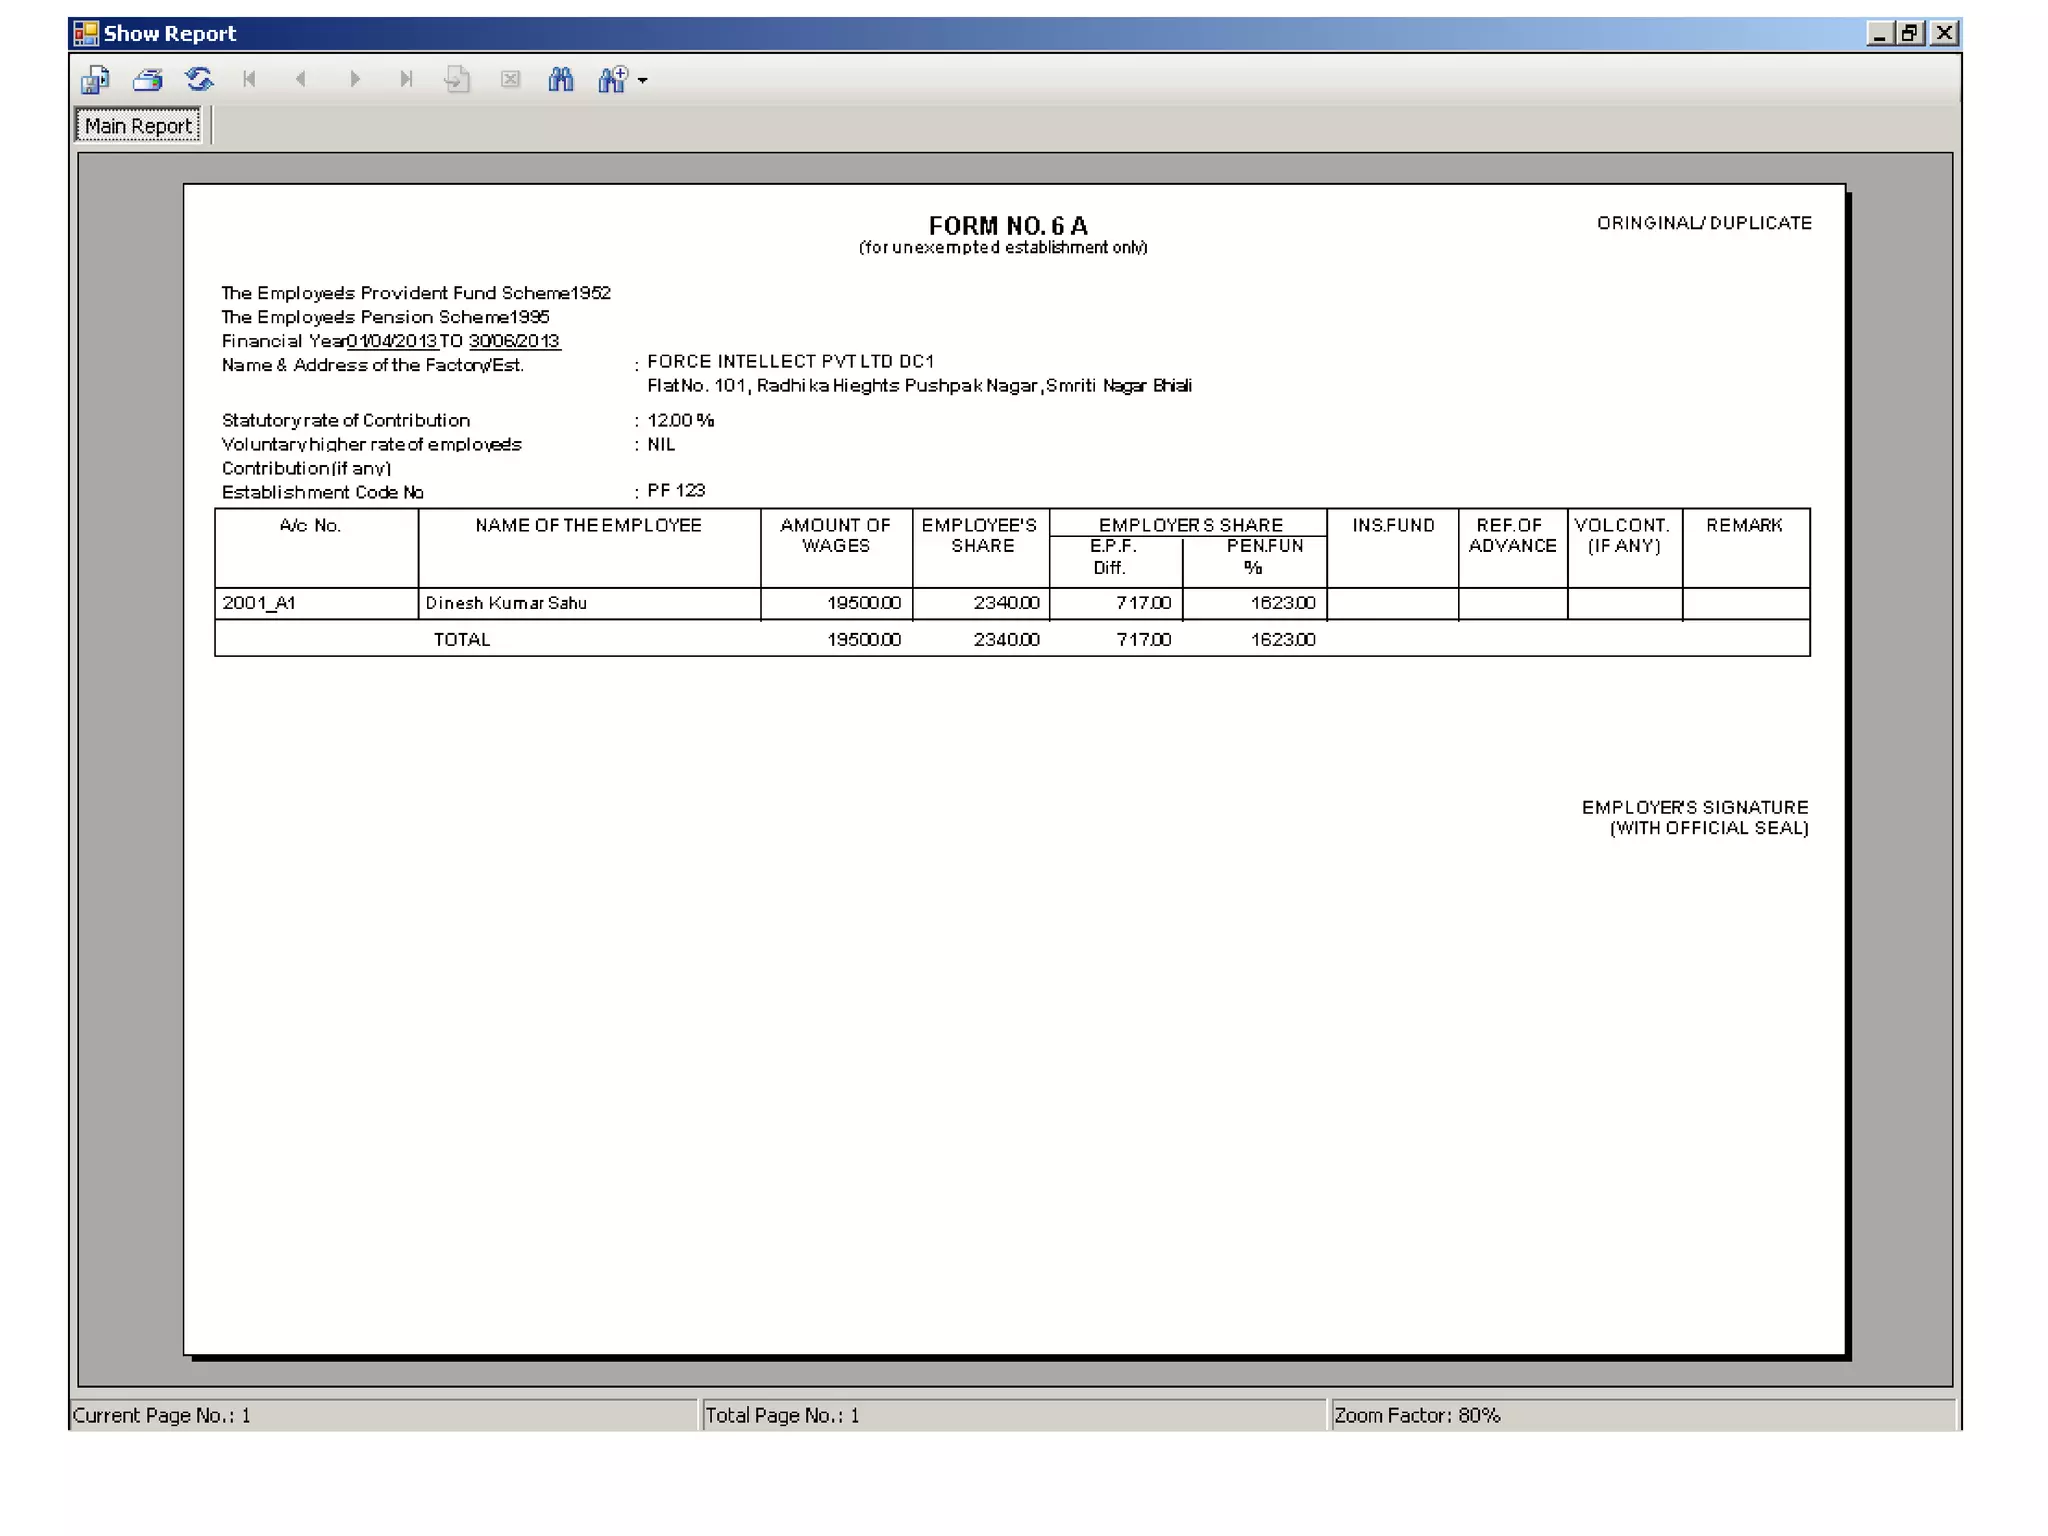Click the Go To Page icon

click(x=457, y=79)
